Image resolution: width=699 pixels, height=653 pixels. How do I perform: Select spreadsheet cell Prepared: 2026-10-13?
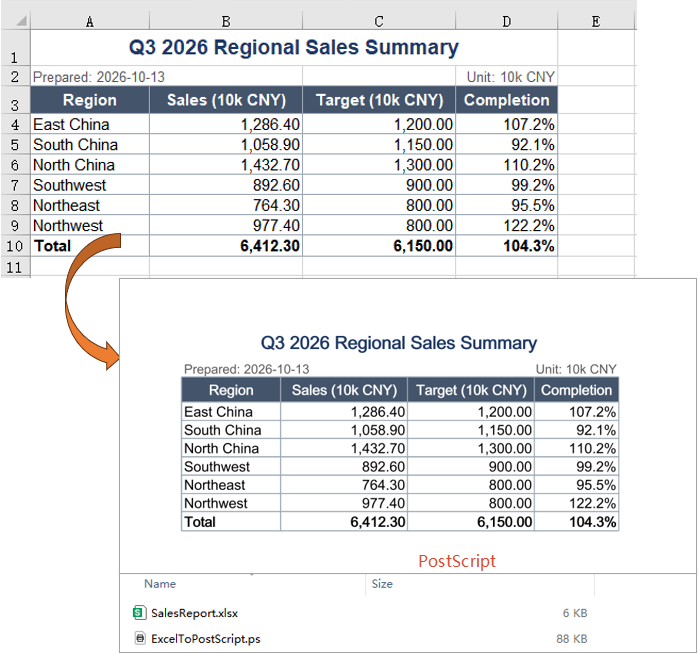tap(99, 77)
